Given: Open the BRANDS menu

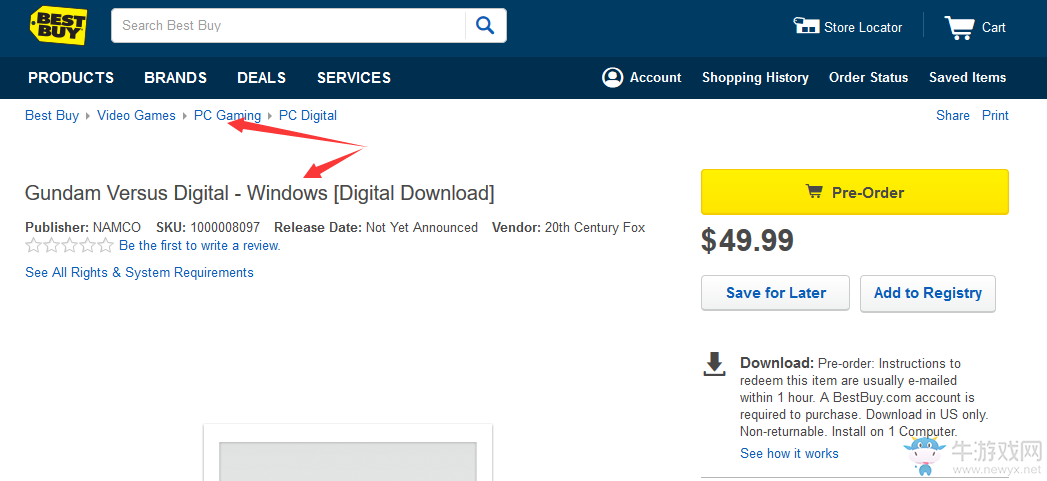Looking at the screenshot, I should coord(176,77).
